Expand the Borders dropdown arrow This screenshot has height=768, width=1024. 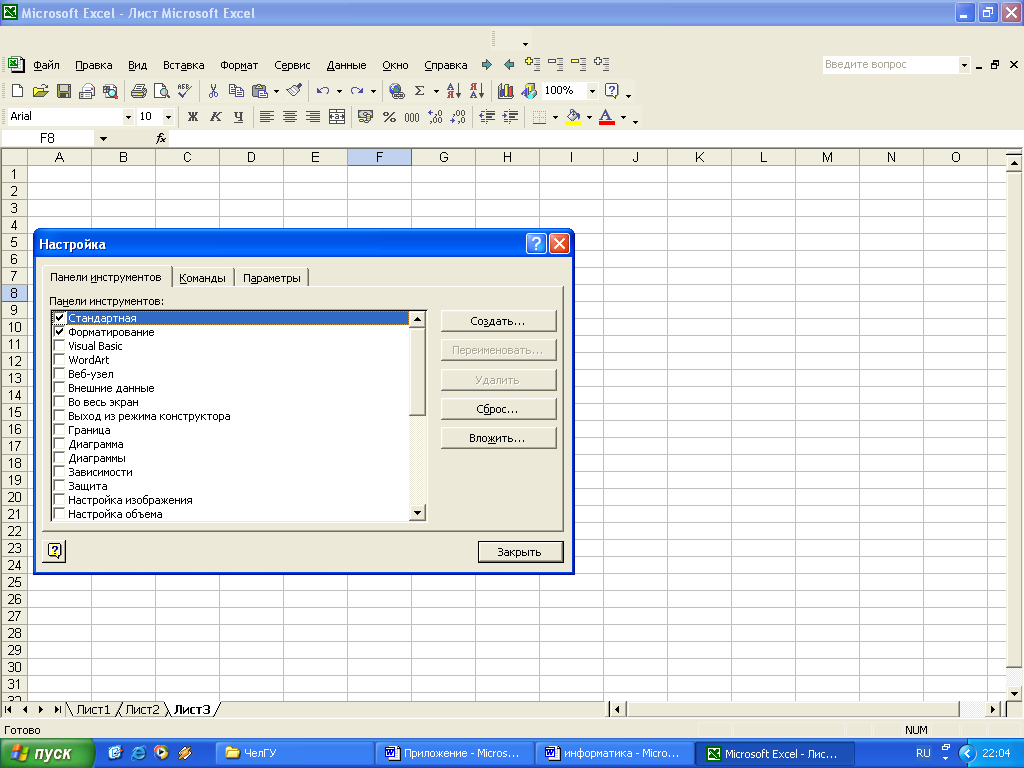click(555, 118)
